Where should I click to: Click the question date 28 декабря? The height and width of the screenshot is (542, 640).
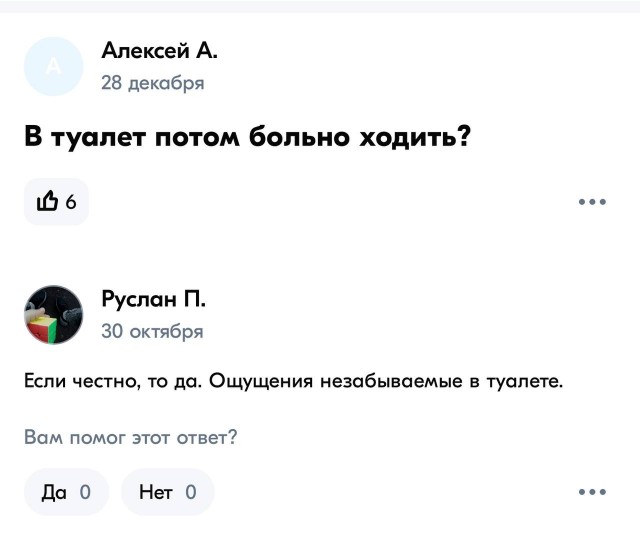point(152,83)
